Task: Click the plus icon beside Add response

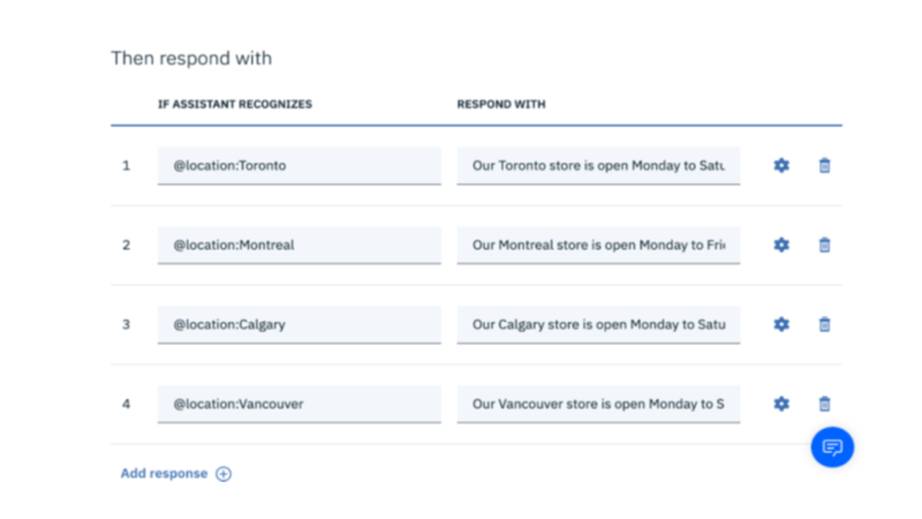Action: (x=223, y=474)
